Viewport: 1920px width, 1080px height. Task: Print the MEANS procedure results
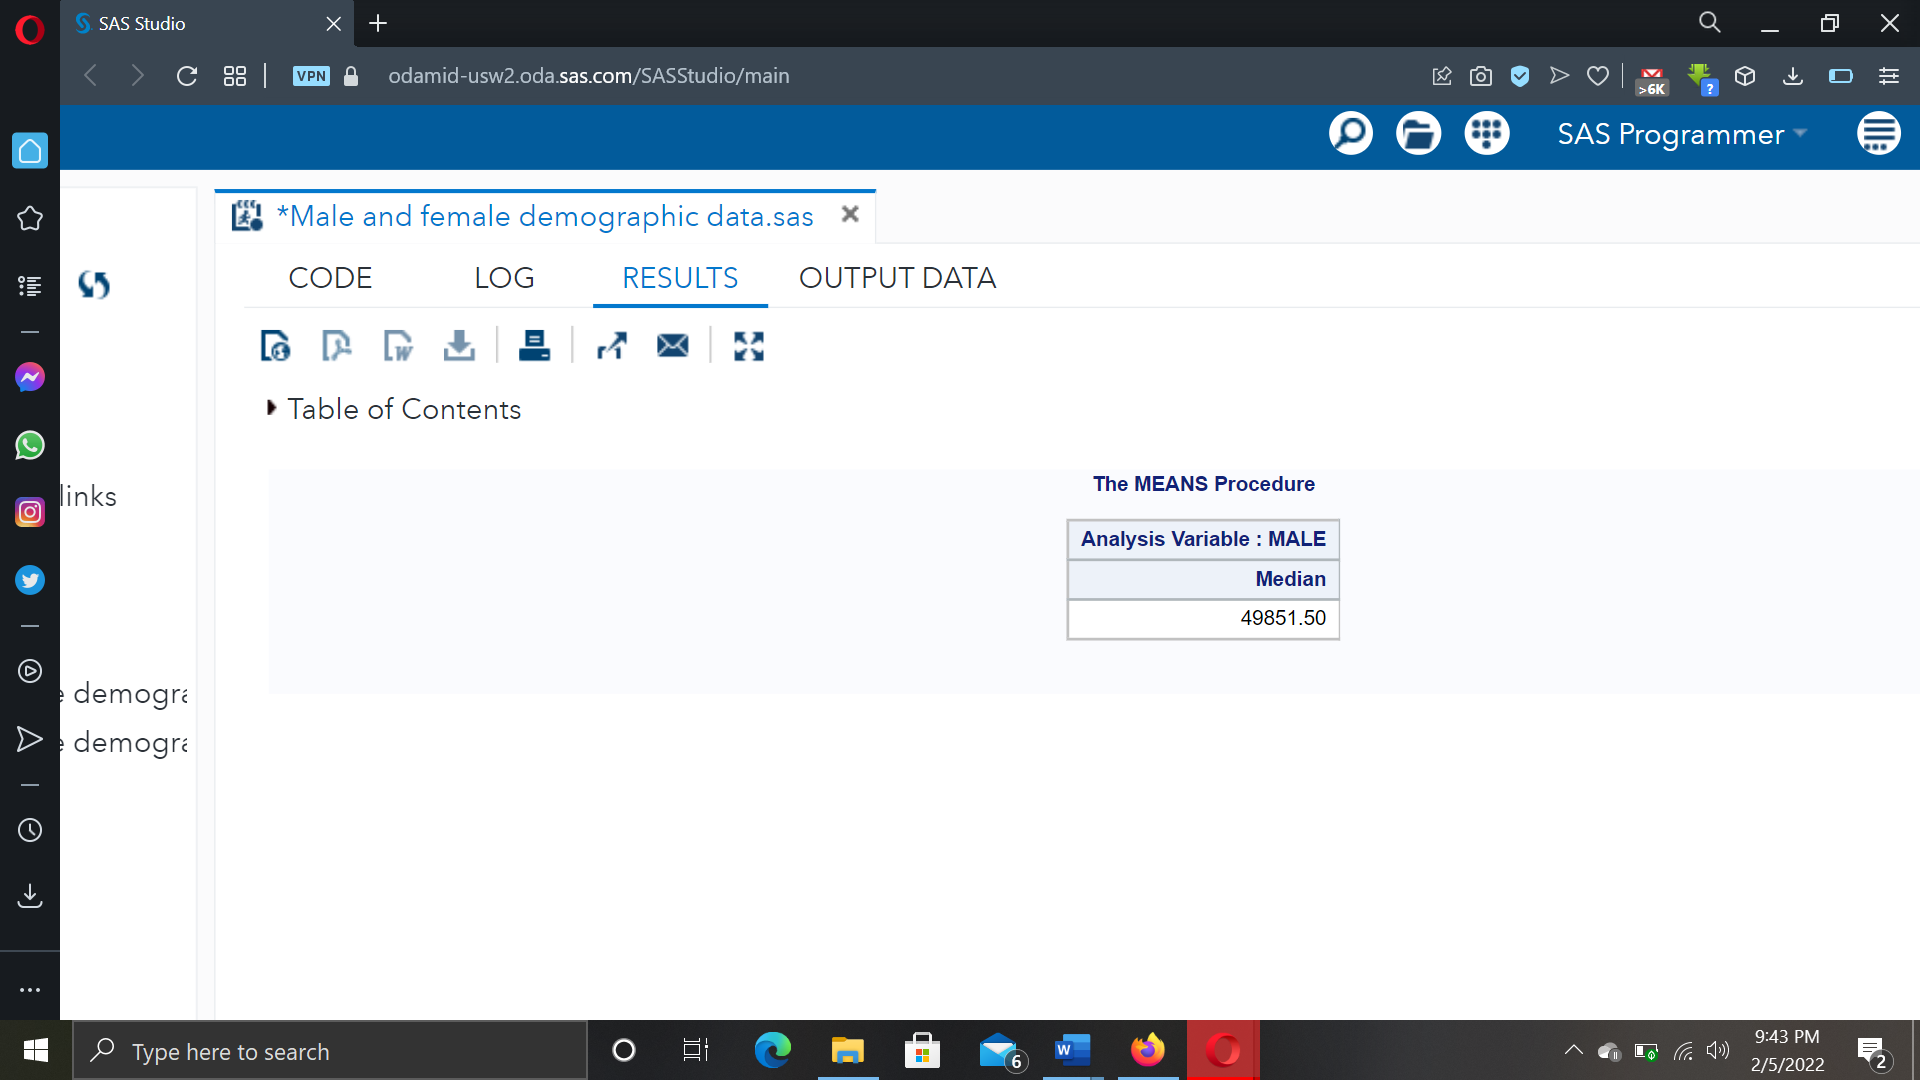click(534, 345)
